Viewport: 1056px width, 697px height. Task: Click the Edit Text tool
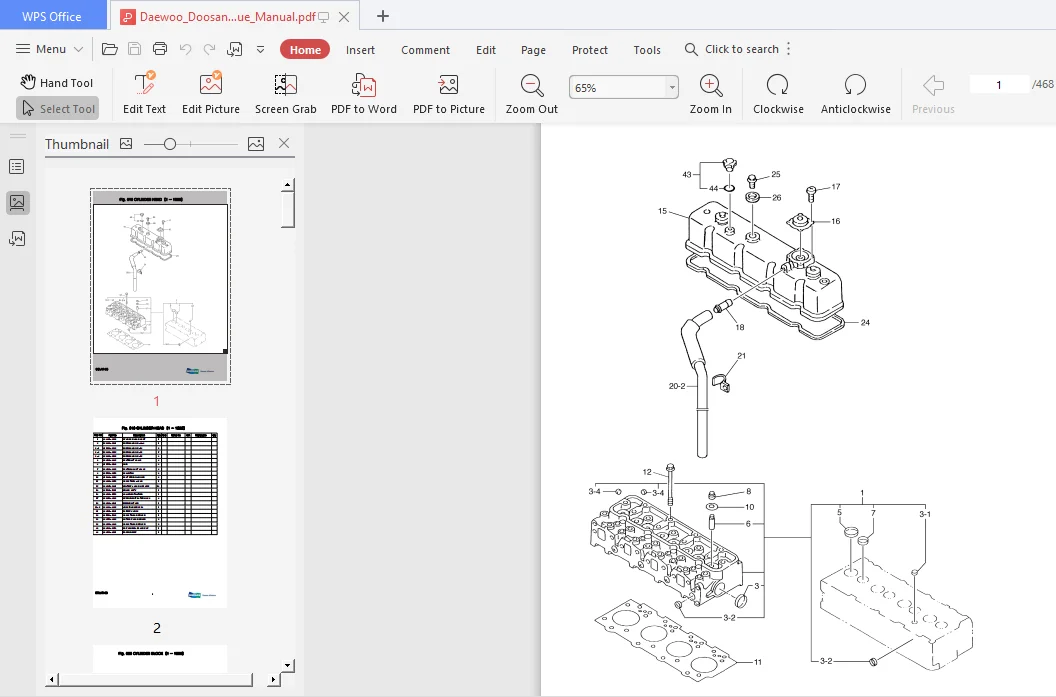pos(144,94)
